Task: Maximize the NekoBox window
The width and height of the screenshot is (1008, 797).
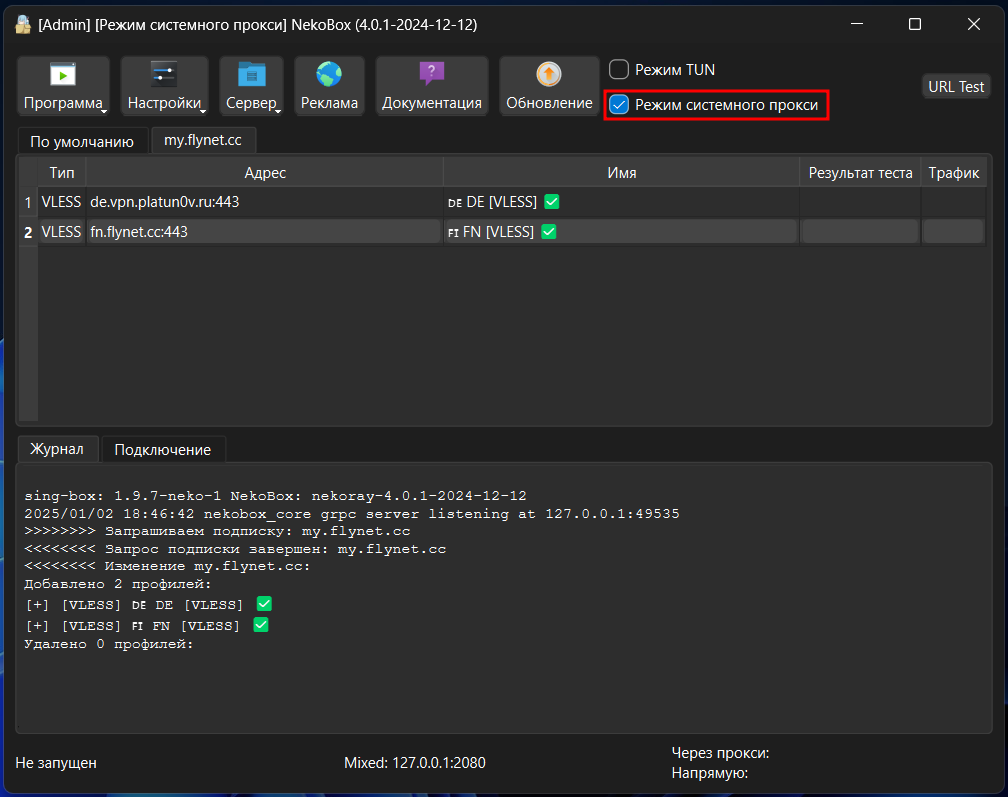Action: point(915,25)
